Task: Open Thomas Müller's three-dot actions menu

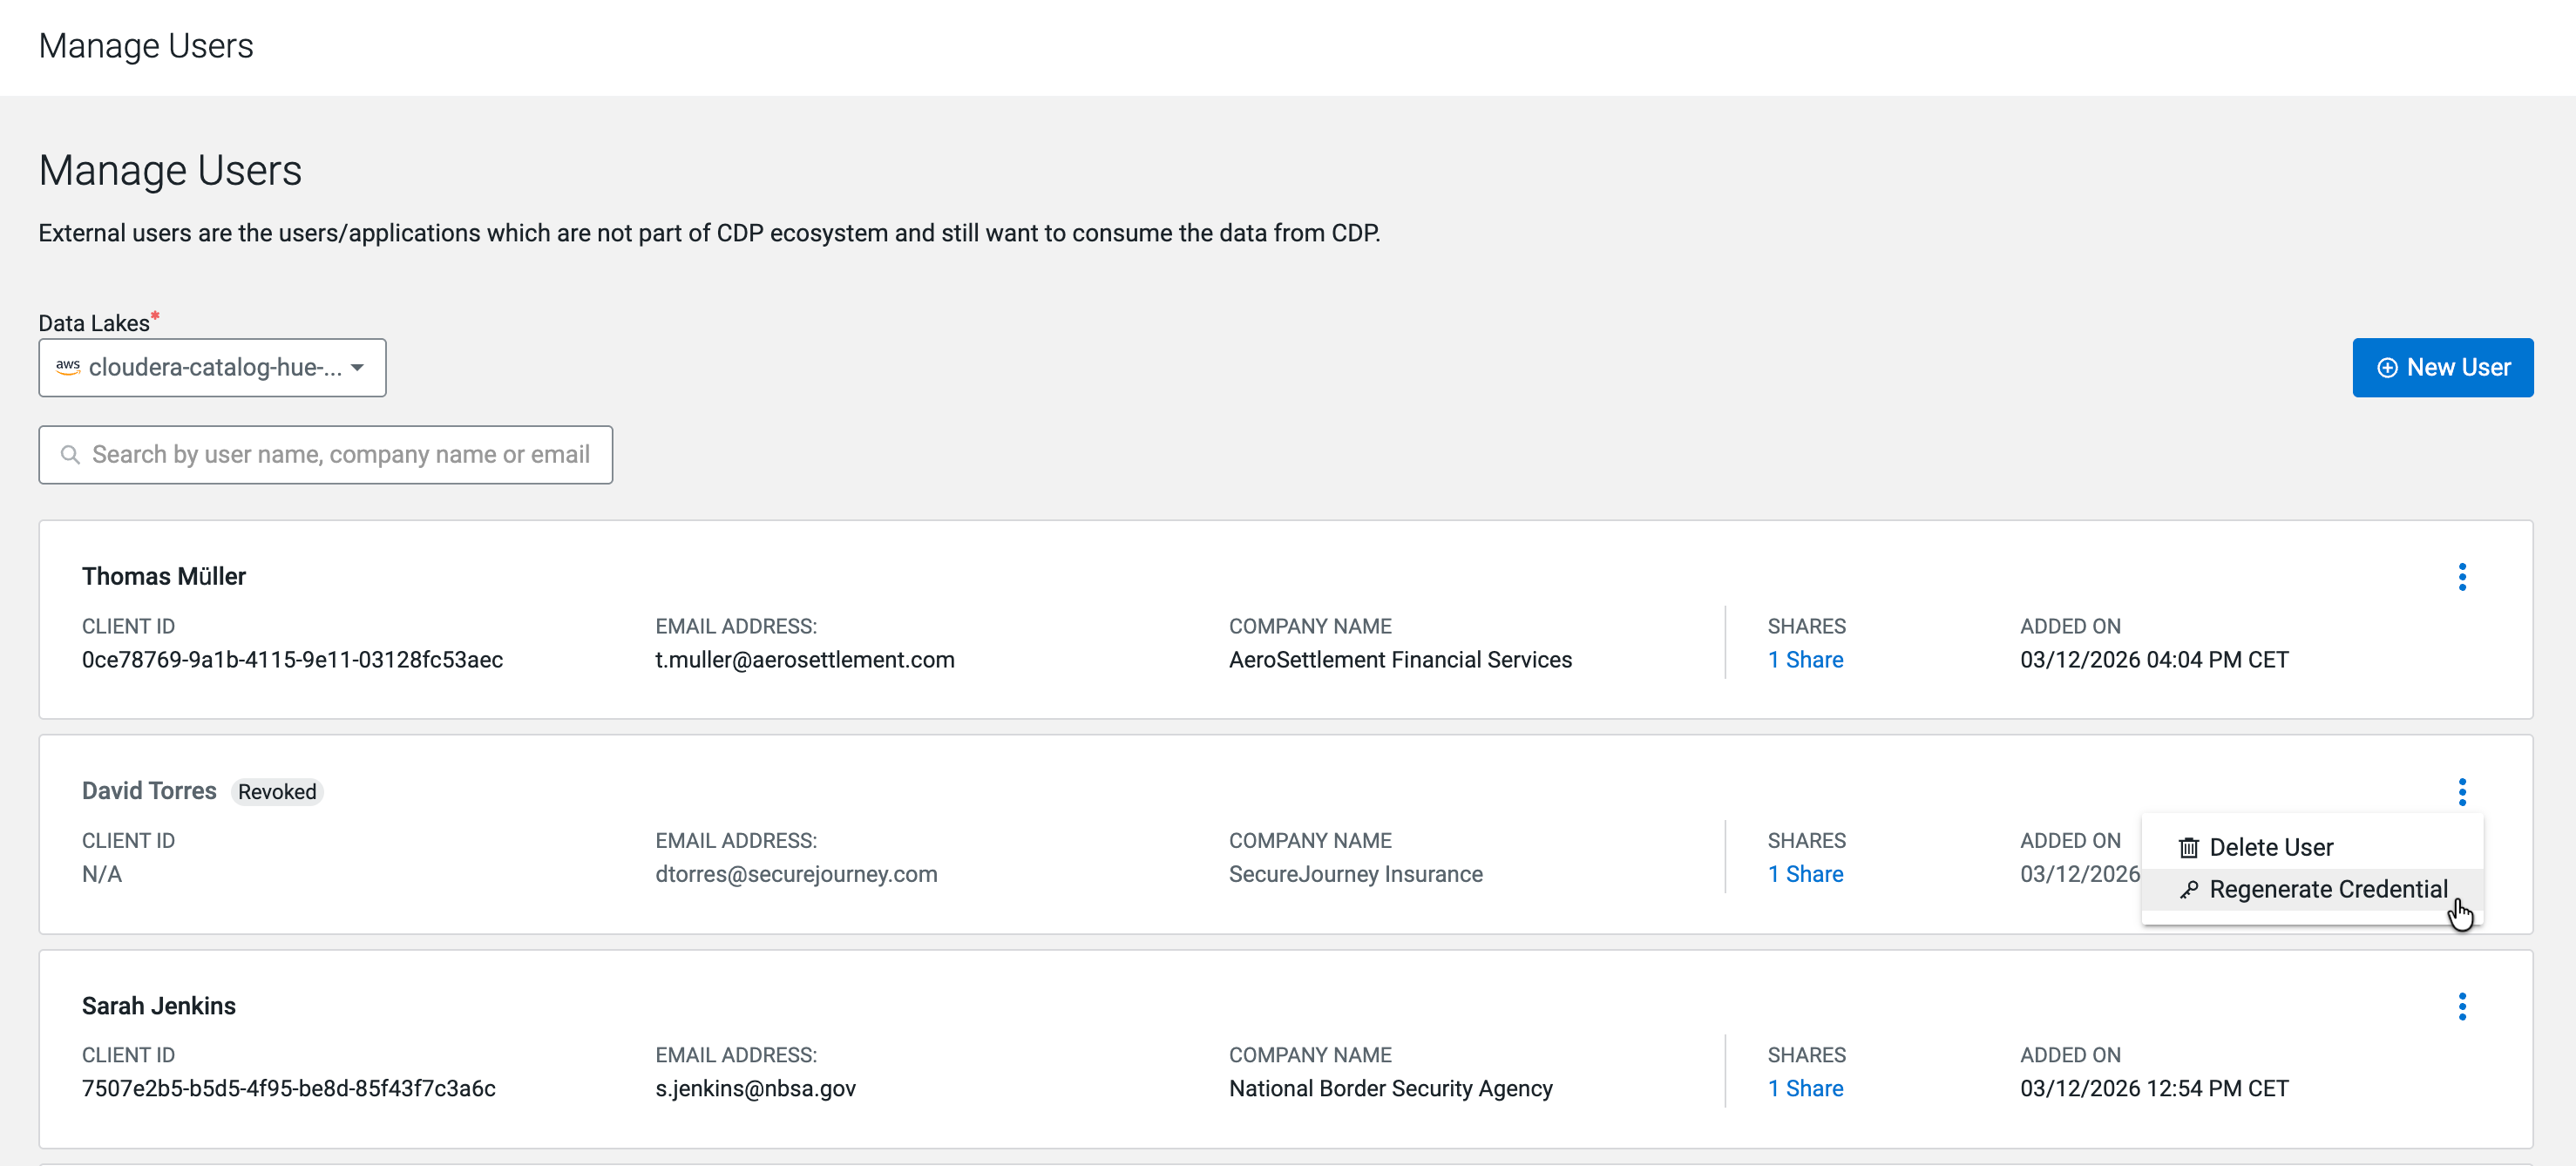Action: pos(2461,577)
